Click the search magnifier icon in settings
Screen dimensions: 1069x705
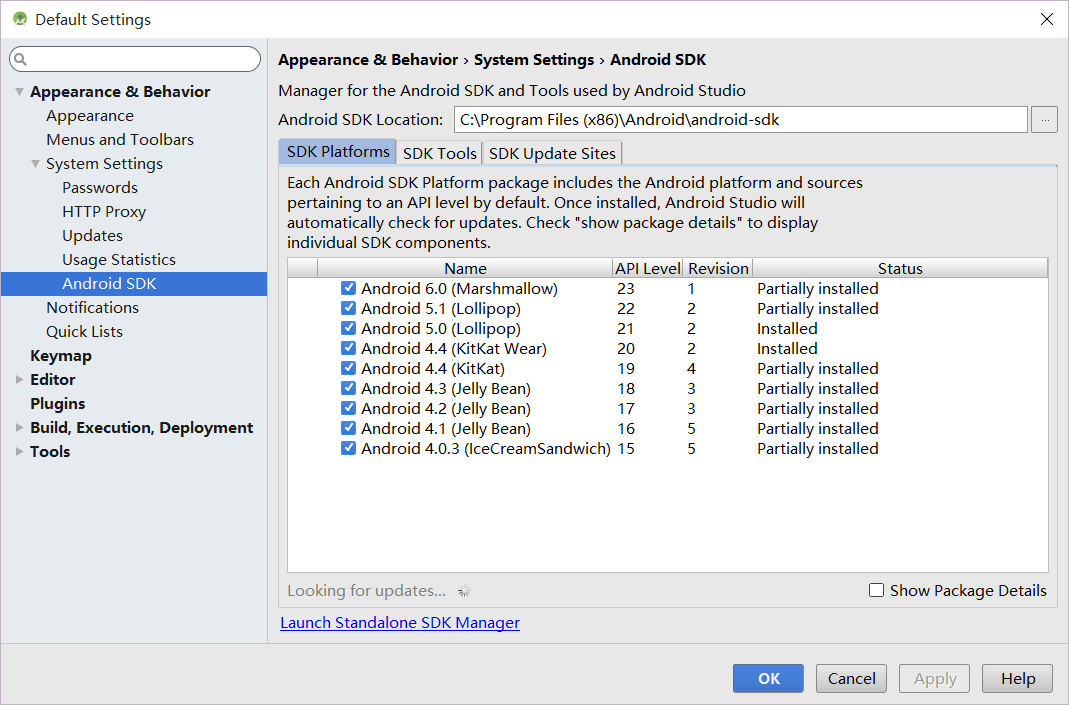pyautogui.click(x=22, y=60)
